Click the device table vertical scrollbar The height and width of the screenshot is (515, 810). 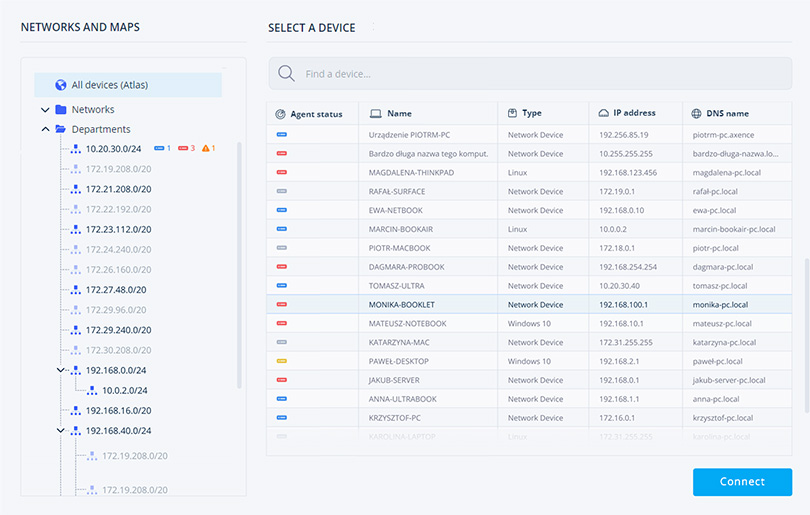[x=806, y=335]
